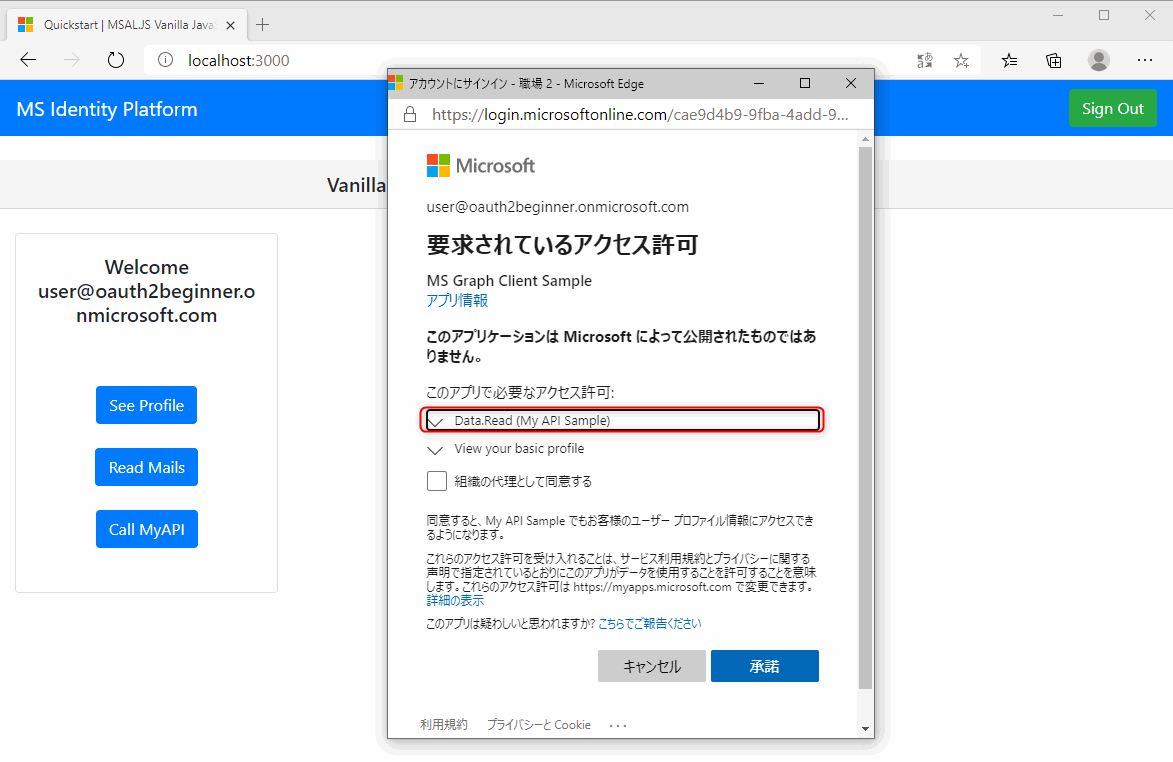Open the 詳細の表示 link
Image resolution: width=1173 pixels, height=762 pixels.
pos(455,600)
